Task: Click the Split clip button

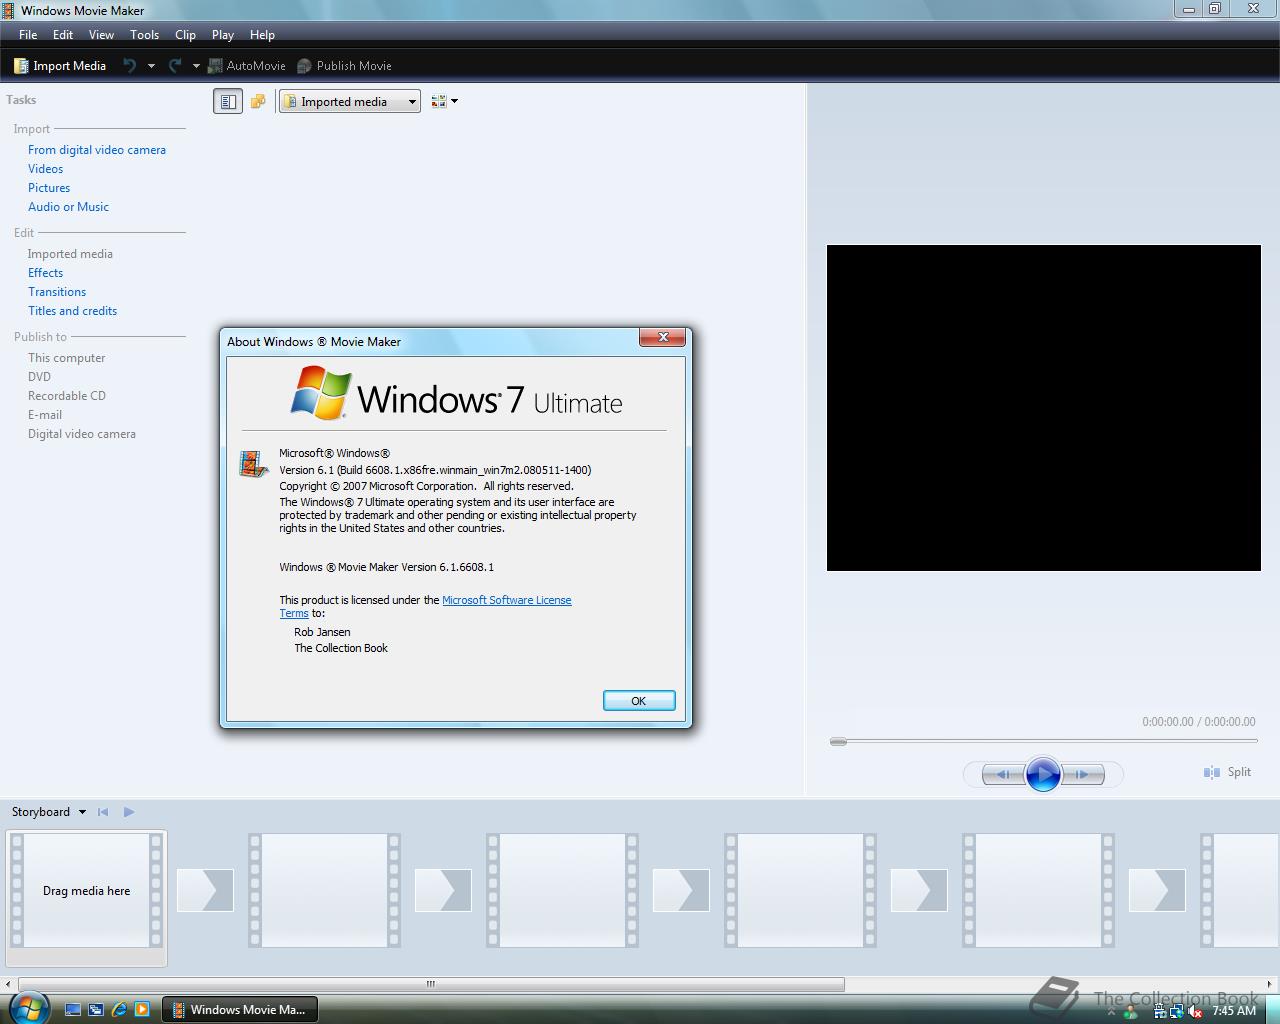Action: [x=1228, y=772]
